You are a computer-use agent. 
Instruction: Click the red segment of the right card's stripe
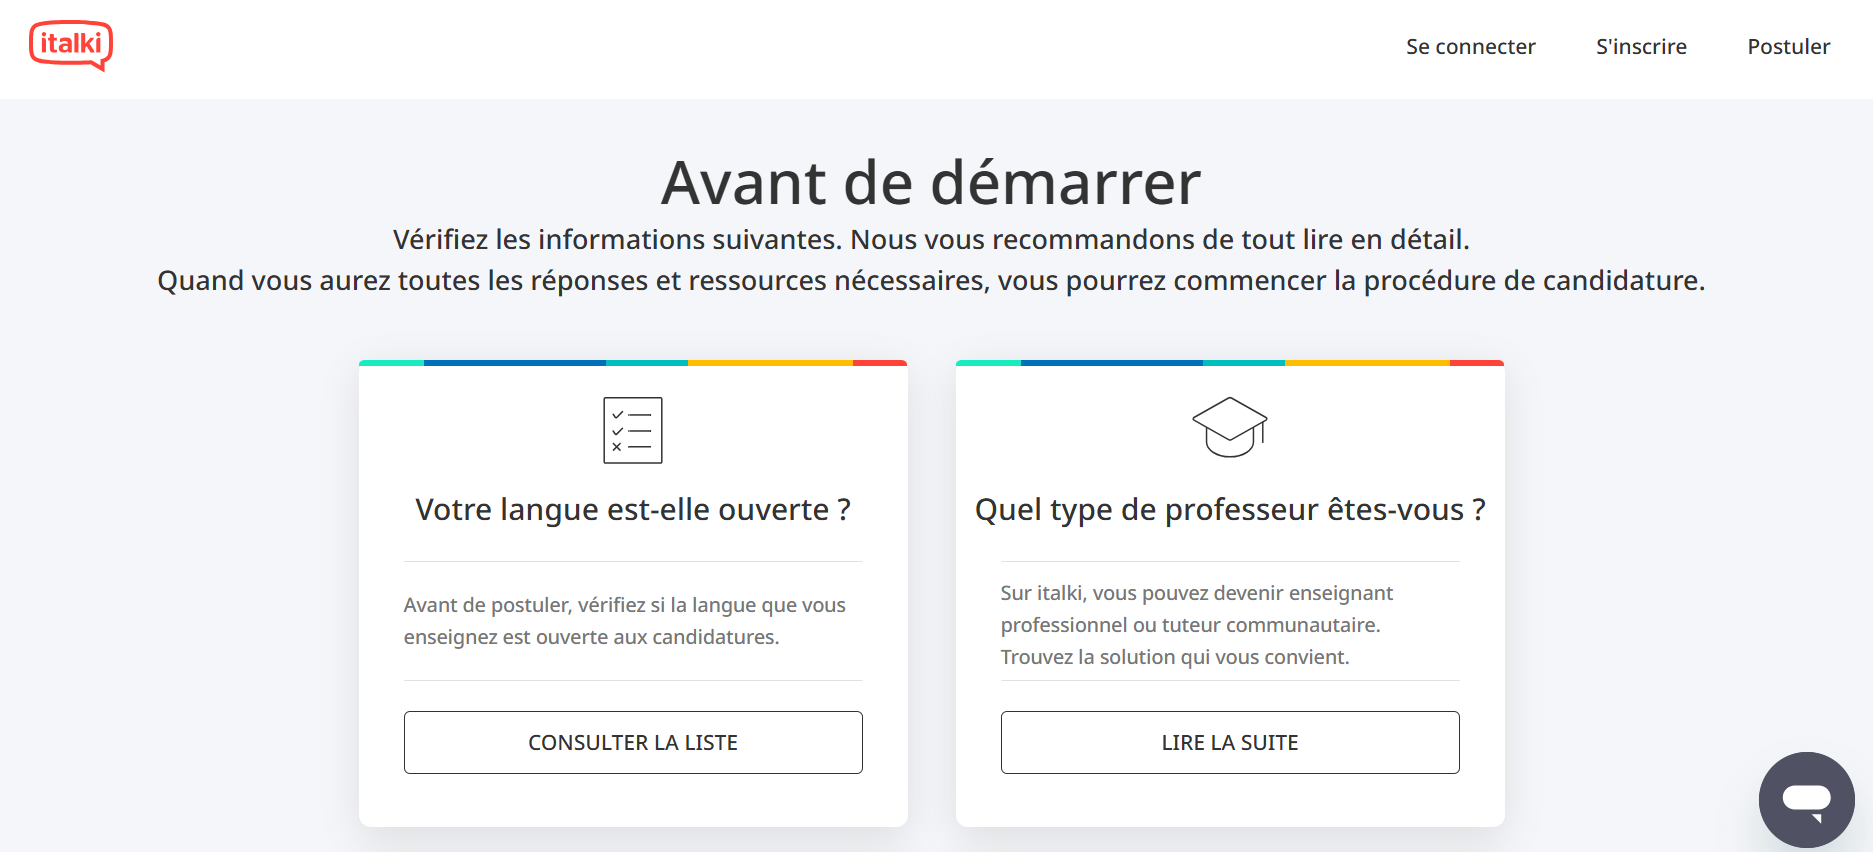[x=1479, y=363]
